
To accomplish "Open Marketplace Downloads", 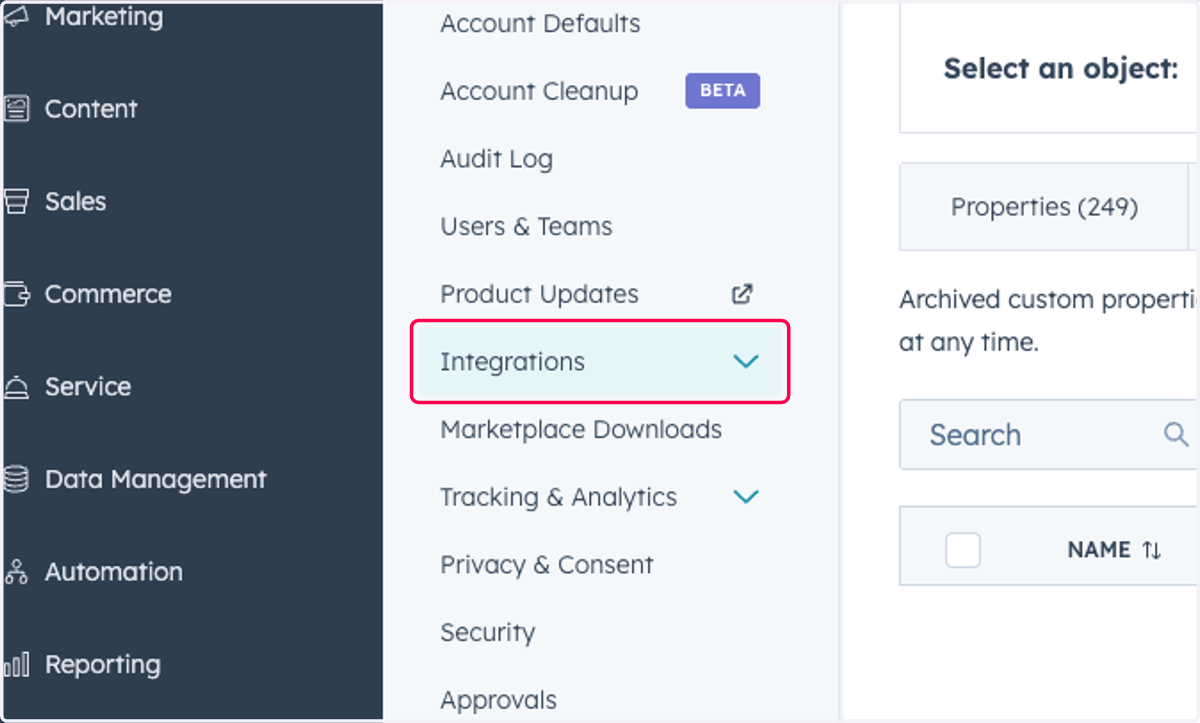I will click(x=581, y=429).
